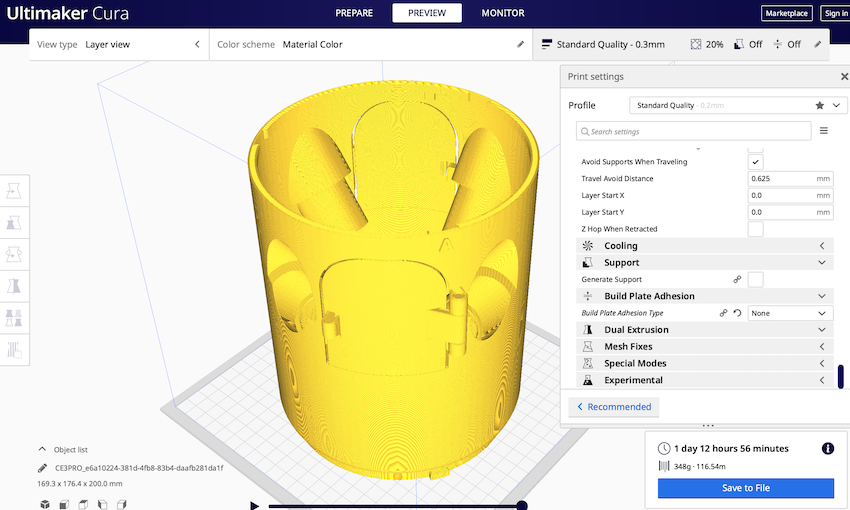
Task: Switch to left side view camera icon
Action: pyautogui.click(x=102, y=505)
